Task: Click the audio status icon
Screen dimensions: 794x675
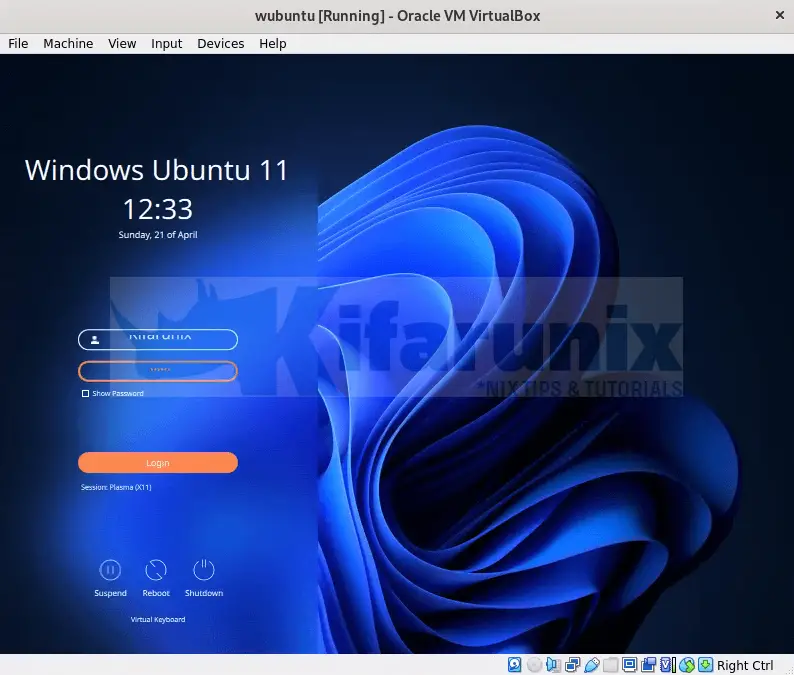Action: pyautogui.click(x=553, y=664)
